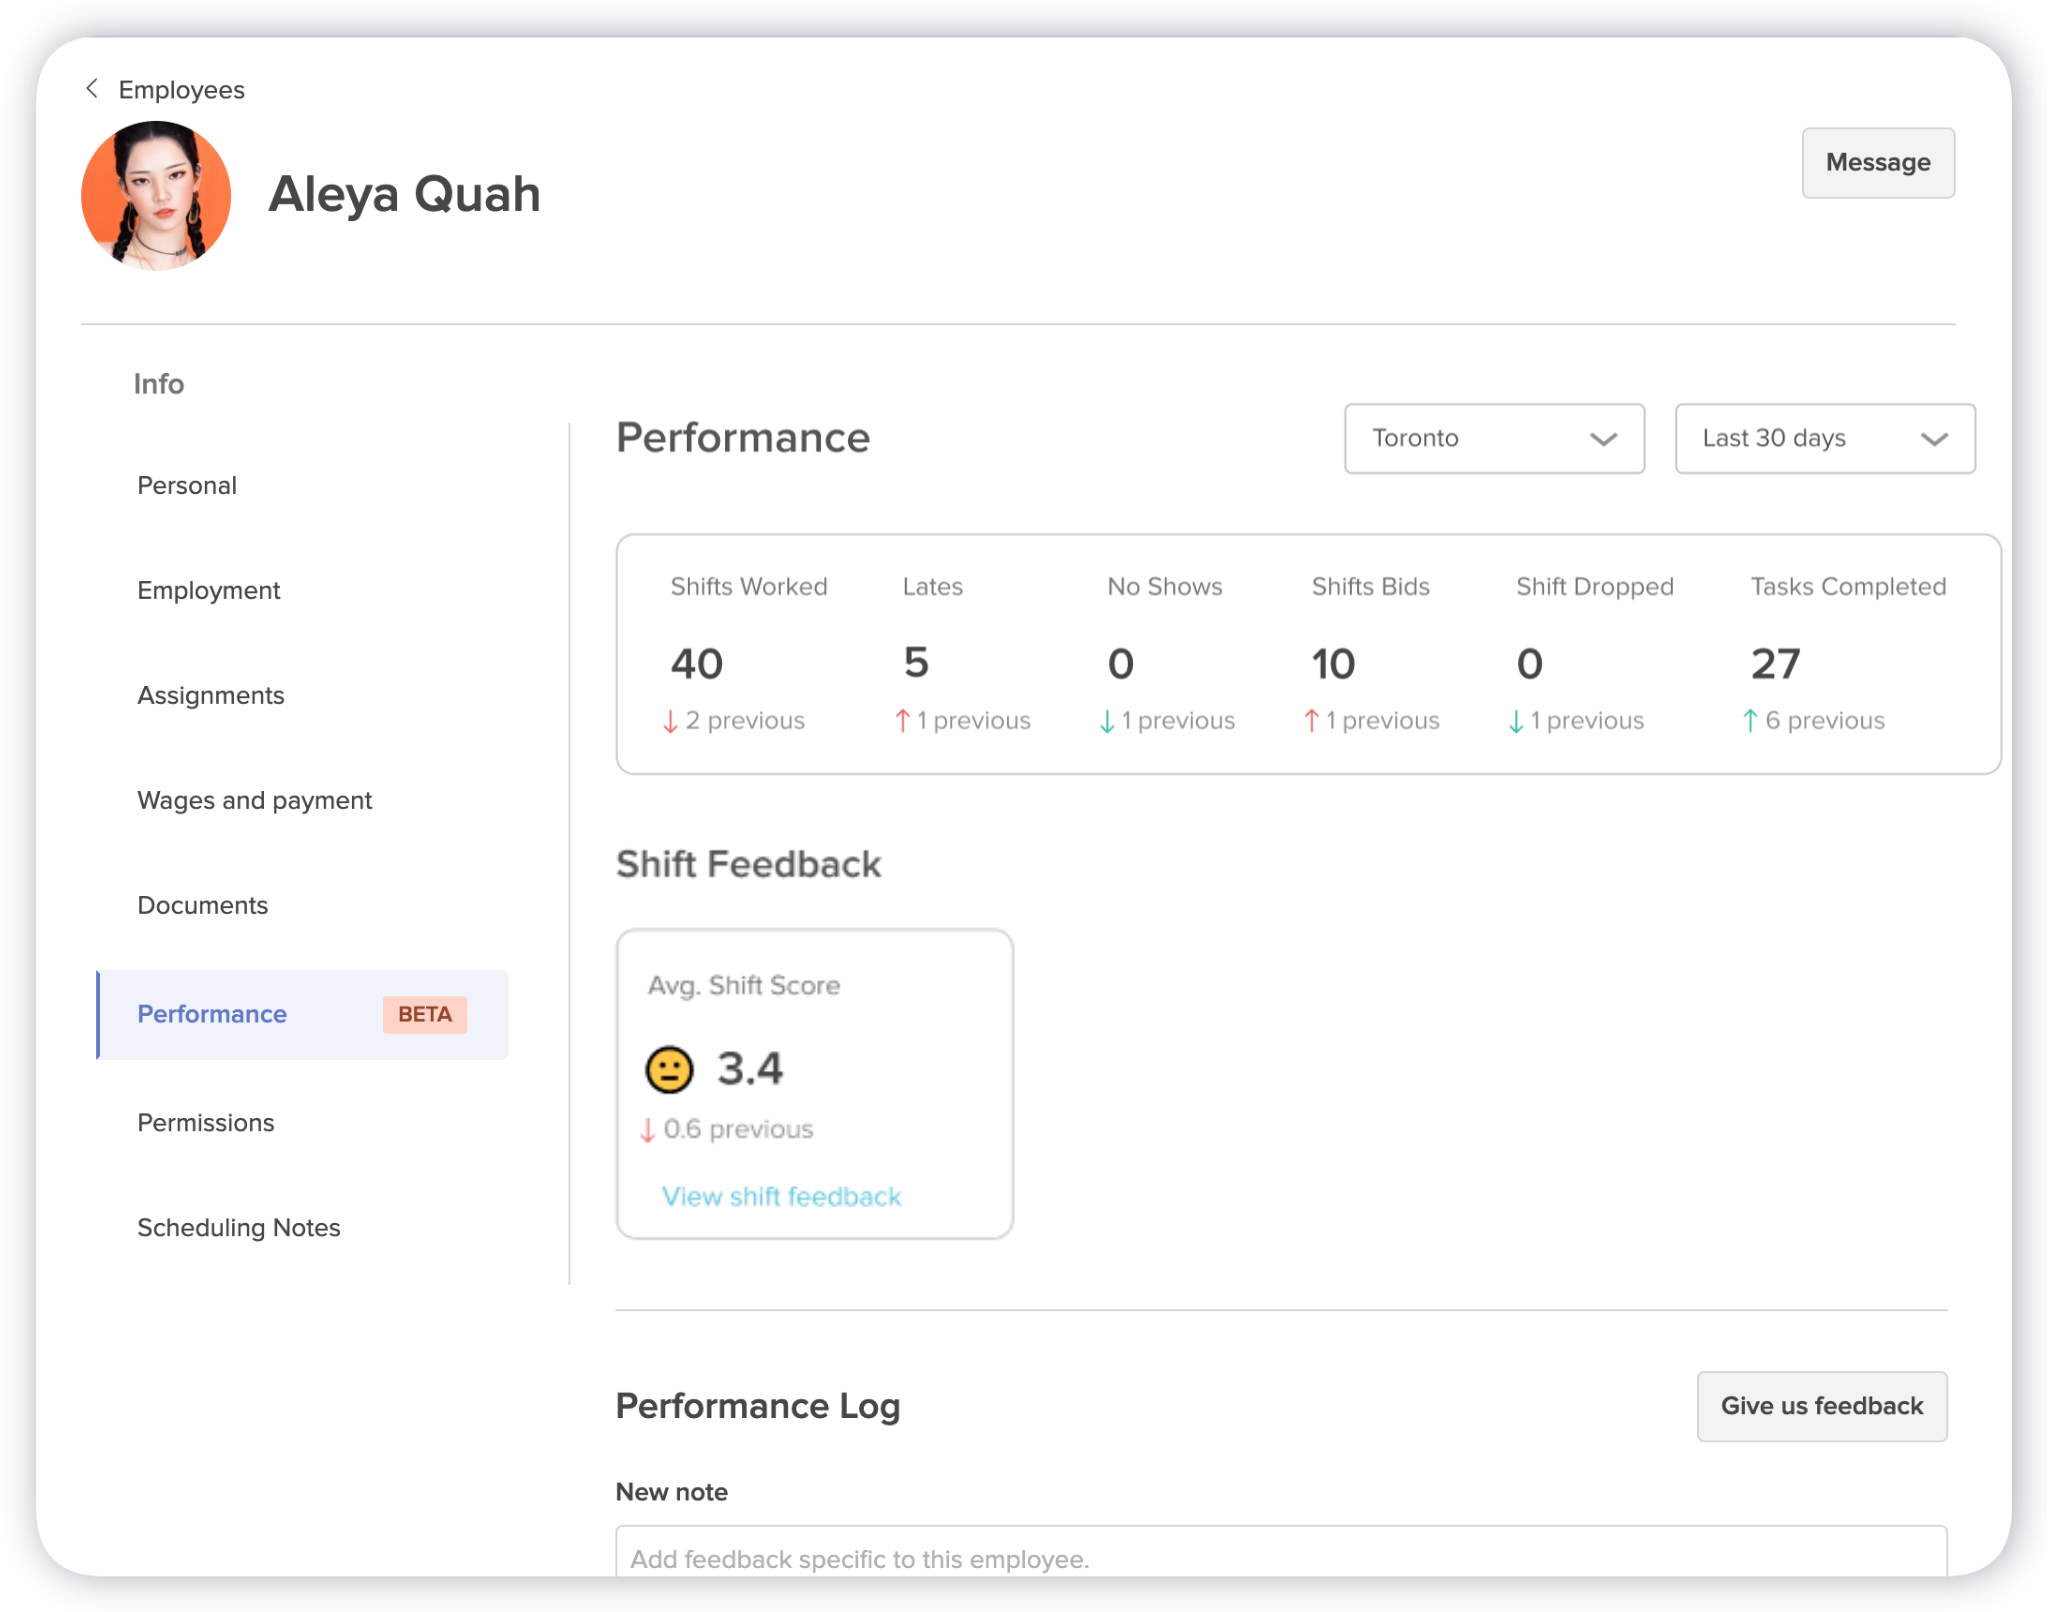Viewport: 2048px width, 1612px height.
Task: Click the green up arrow under Tasks Completed
Action: tap(1749, 720)
